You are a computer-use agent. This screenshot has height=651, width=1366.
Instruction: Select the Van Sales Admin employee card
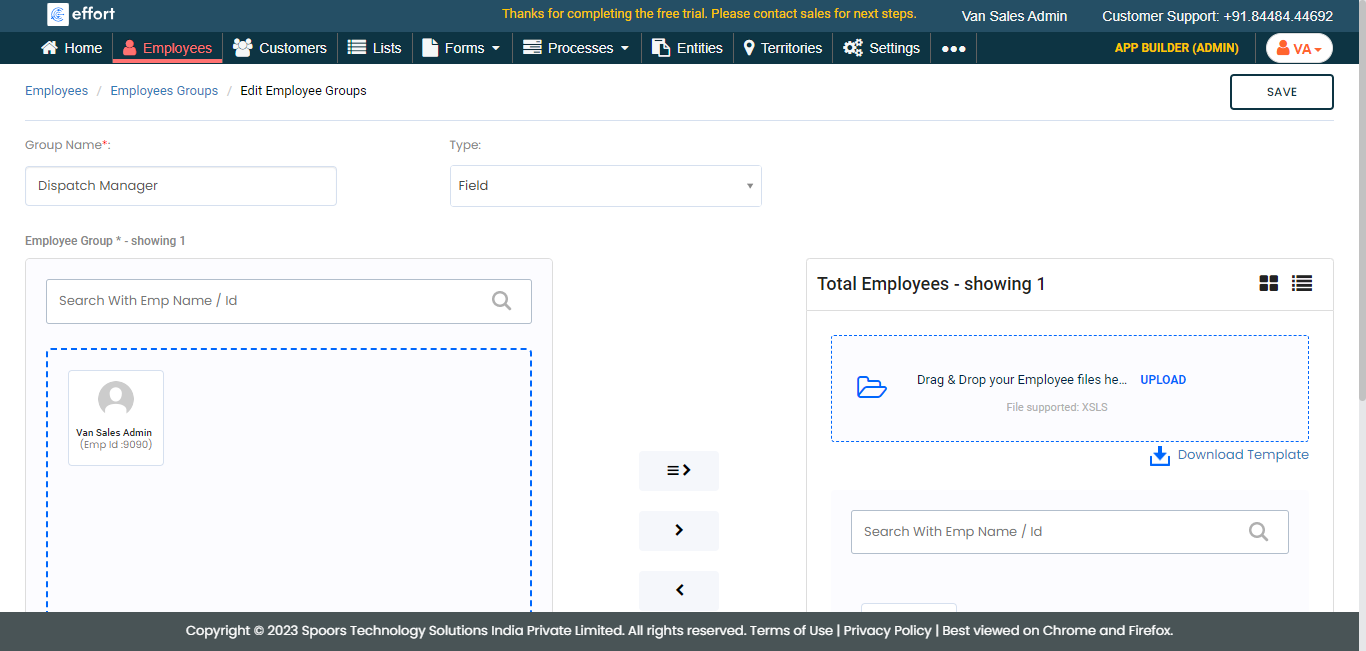click(x=116, y=417)
